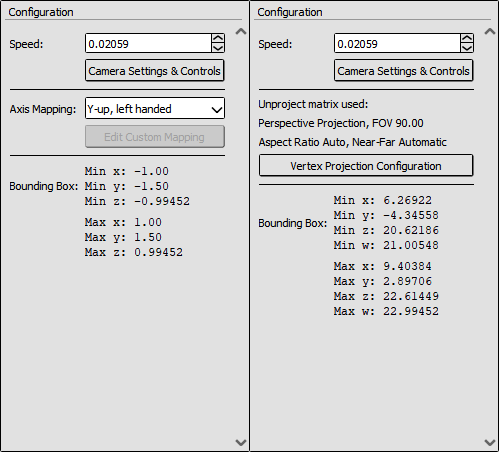The width and height of the screenshot is (499, 452).
Task: Decrease Speed value in left panel
Action: [x=218, y=48]
